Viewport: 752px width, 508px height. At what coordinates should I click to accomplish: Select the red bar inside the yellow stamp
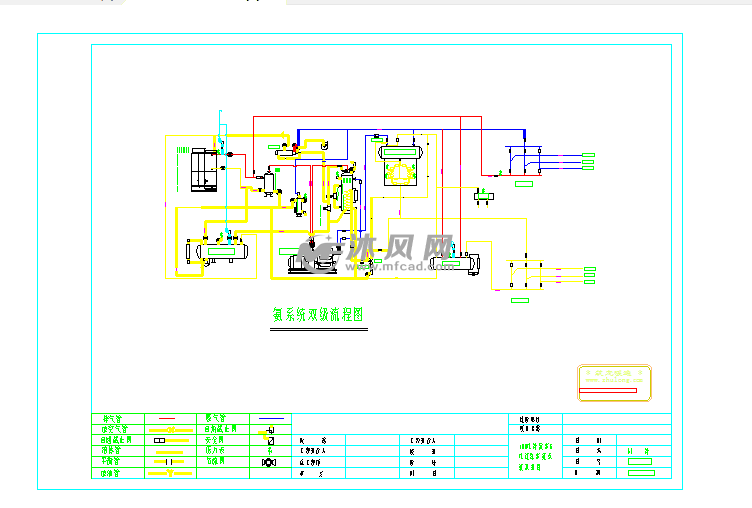click(608, 390)
